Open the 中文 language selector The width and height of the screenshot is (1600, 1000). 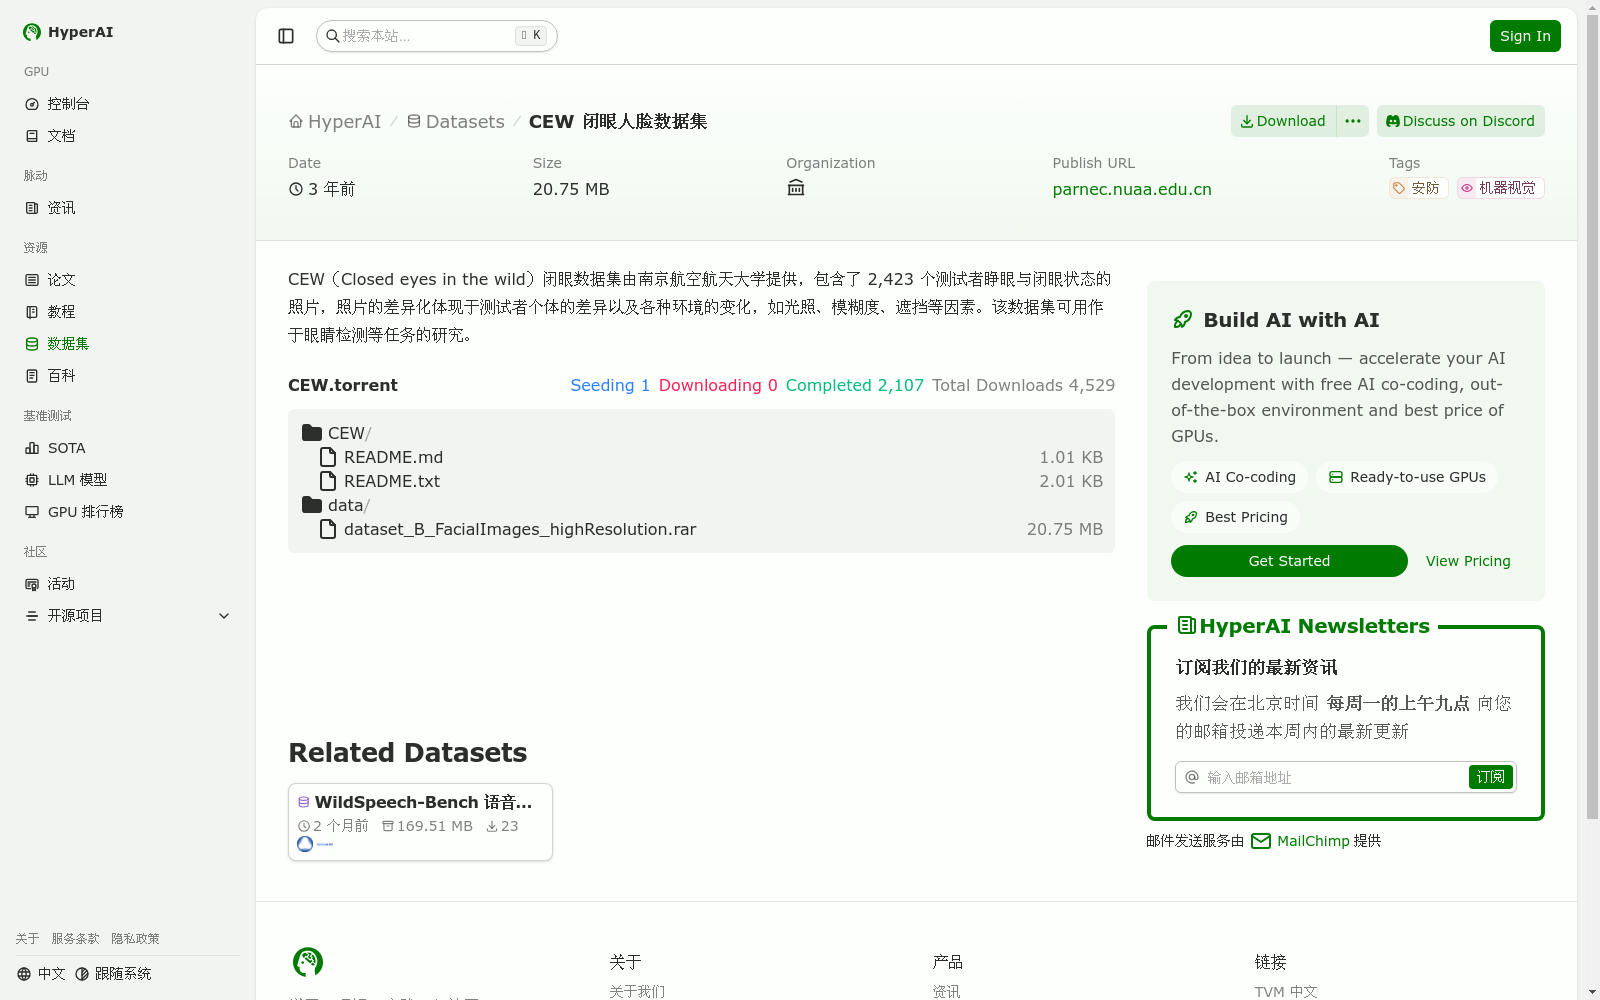pos(41,974)
